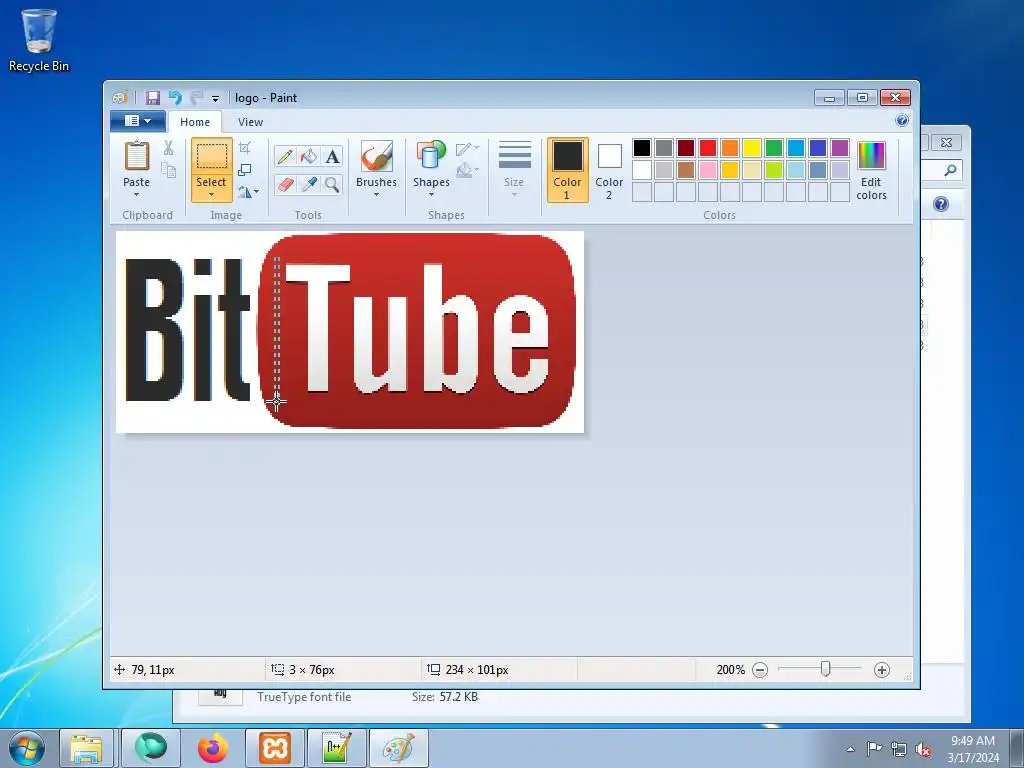Select the Eraser tool
1024x768 pixels.
pos(285,185)
